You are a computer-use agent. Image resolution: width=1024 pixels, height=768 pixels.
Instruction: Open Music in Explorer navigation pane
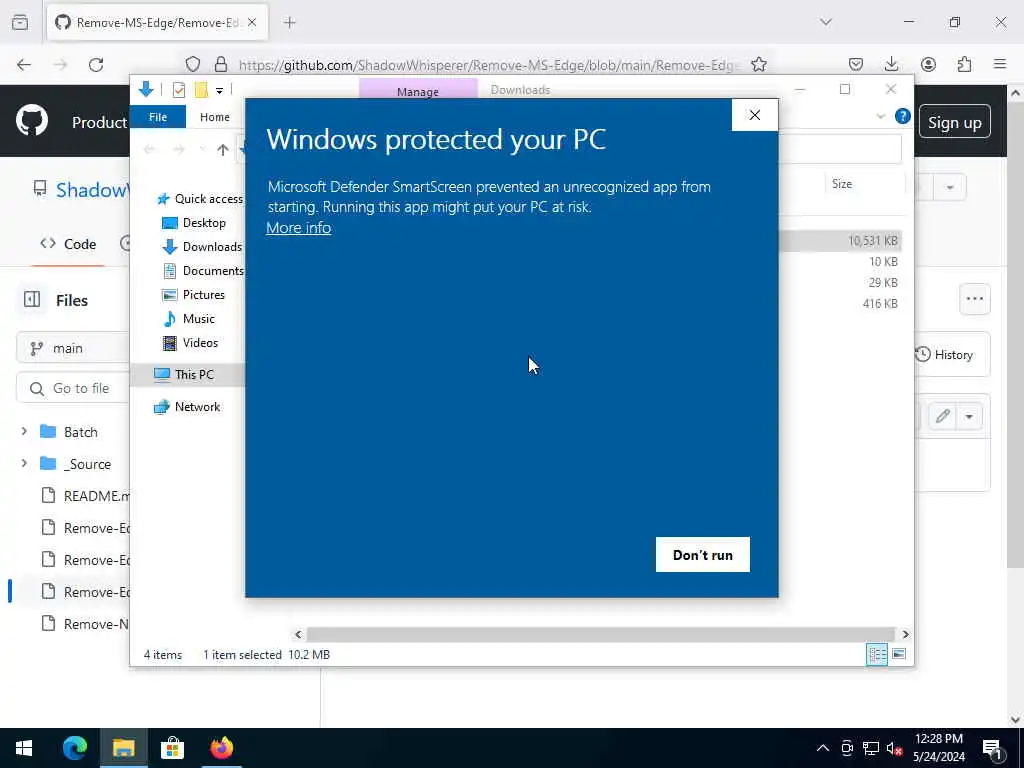198,319
